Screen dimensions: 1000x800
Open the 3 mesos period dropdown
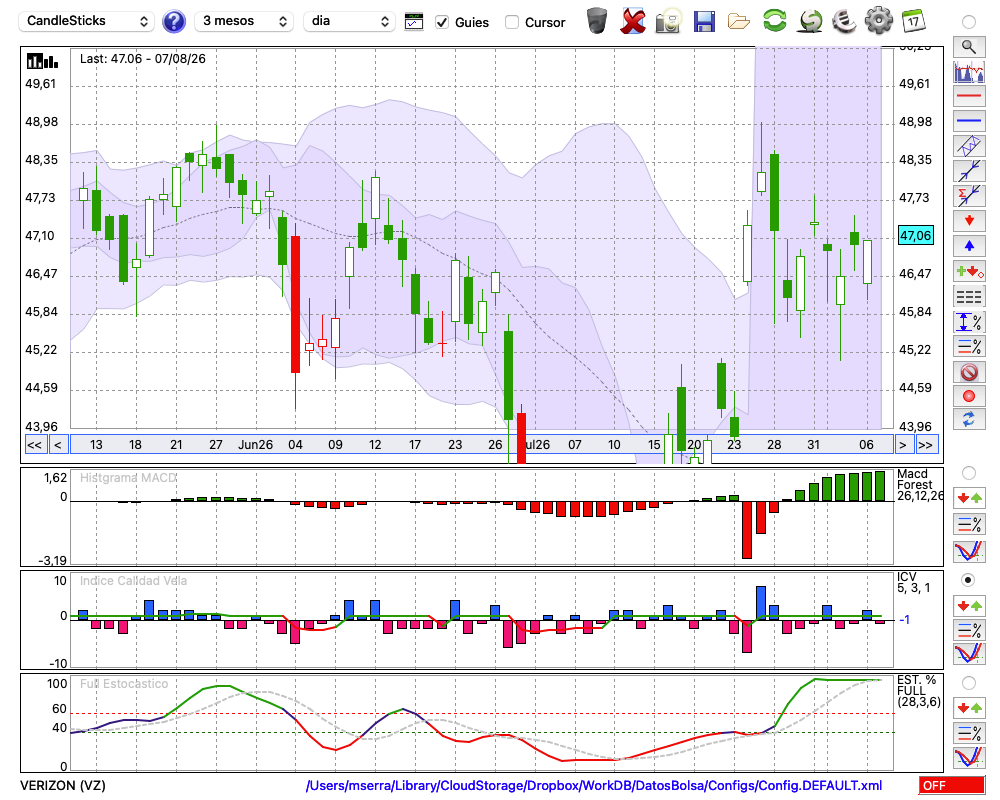click(x=244, y=21)
